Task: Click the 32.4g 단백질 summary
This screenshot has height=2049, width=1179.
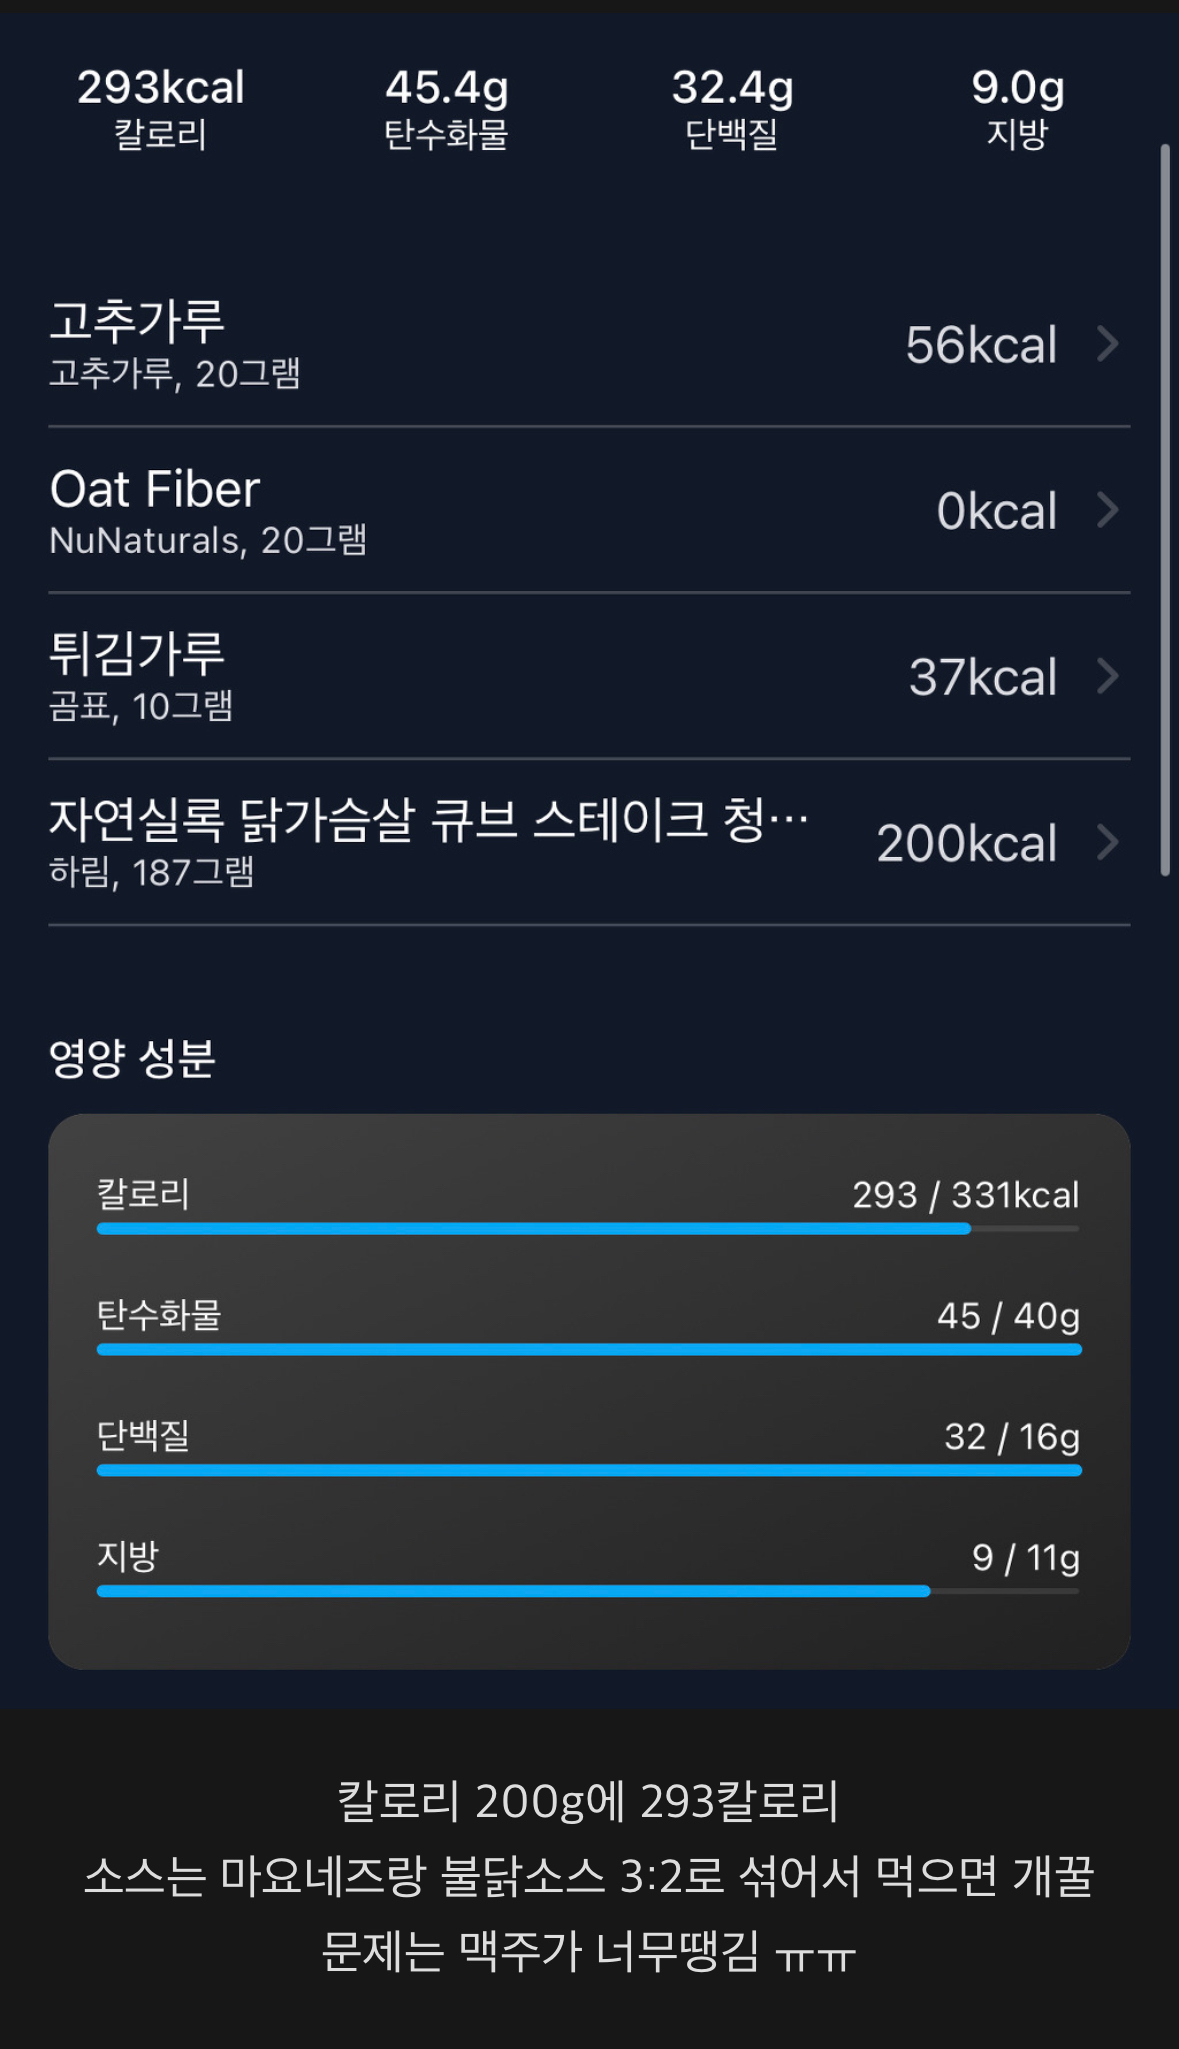Action: pyautogui.click(x=733, y=108)
